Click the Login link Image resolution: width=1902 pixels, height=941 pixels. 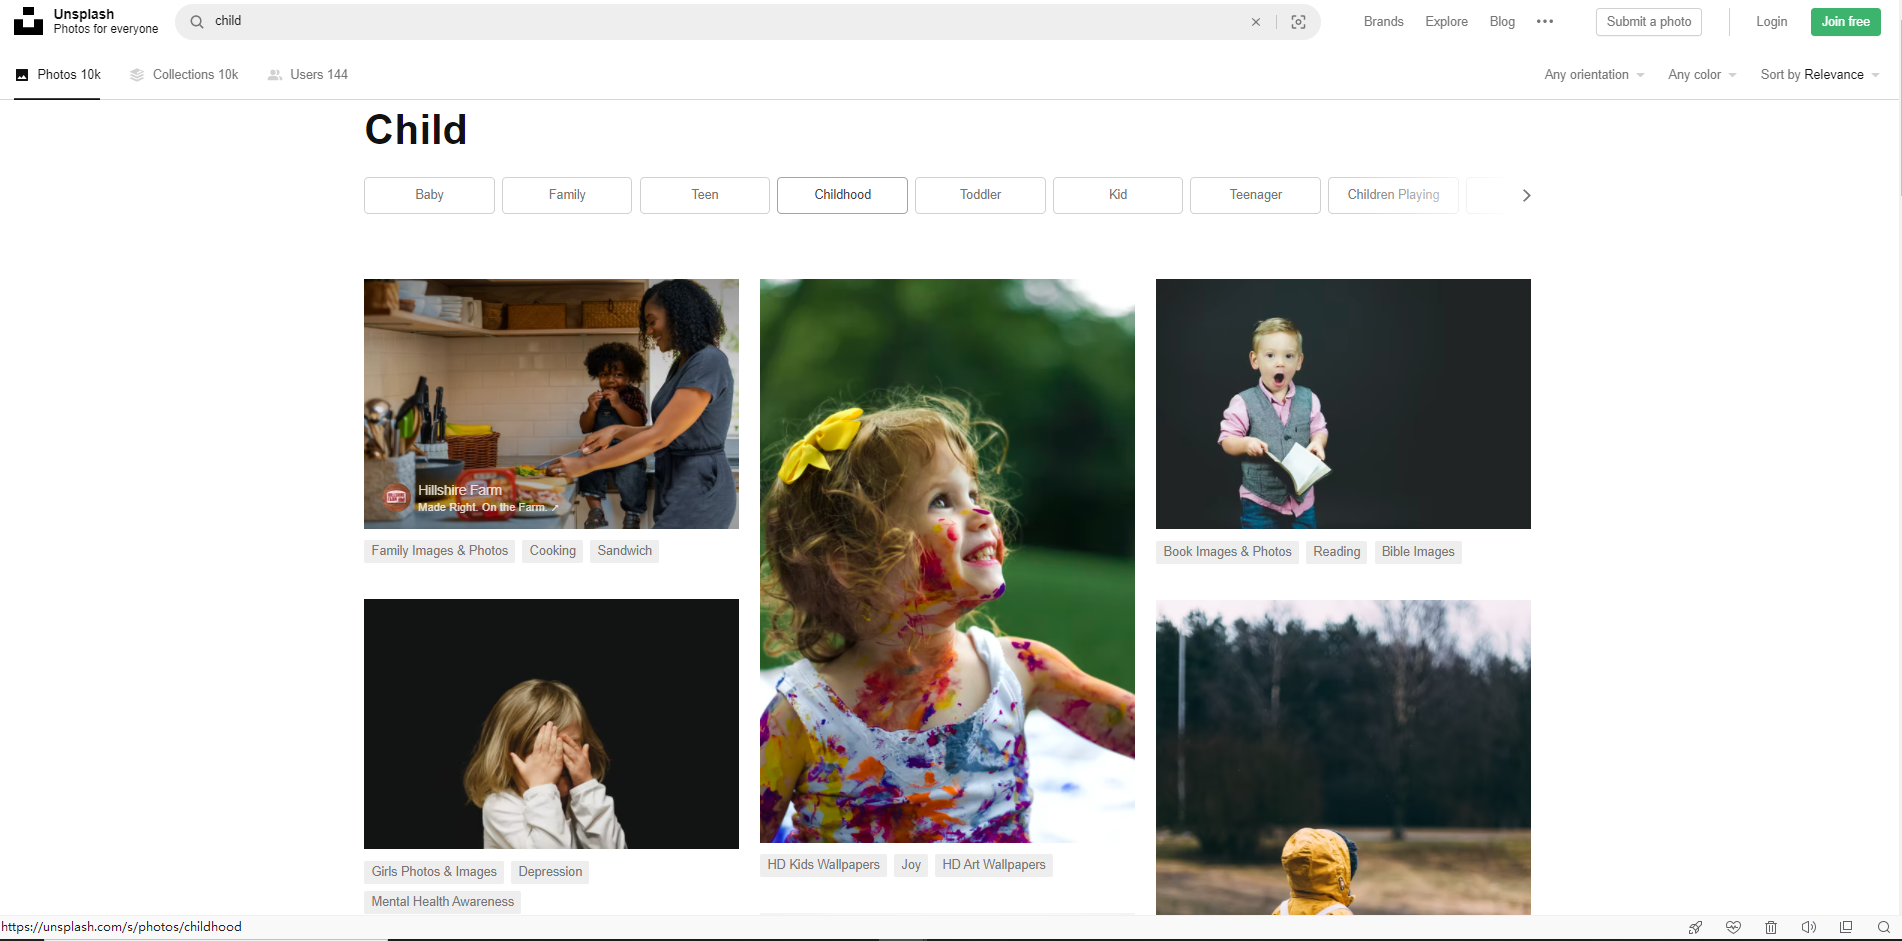pyautogui.click(x=1771, y=22)
